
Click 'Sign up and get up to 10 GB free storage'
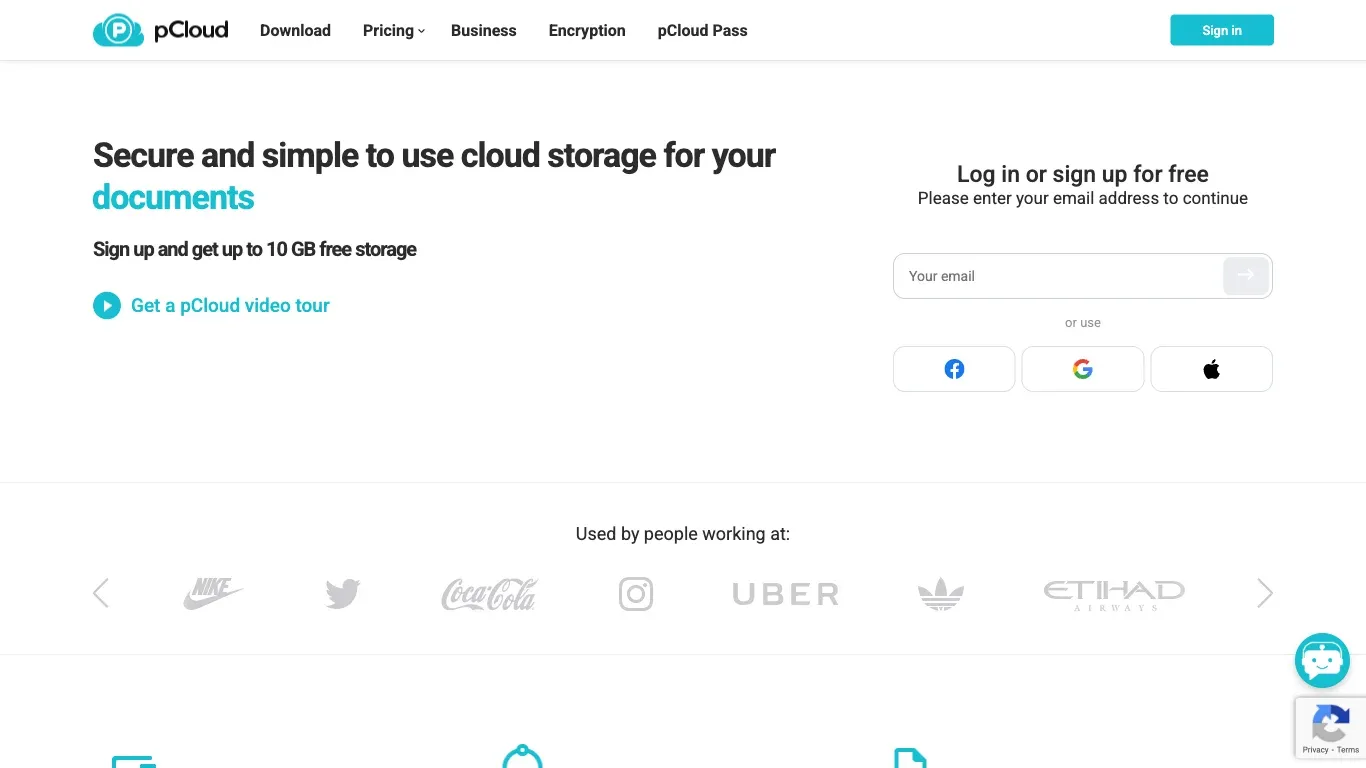(255, 249)
